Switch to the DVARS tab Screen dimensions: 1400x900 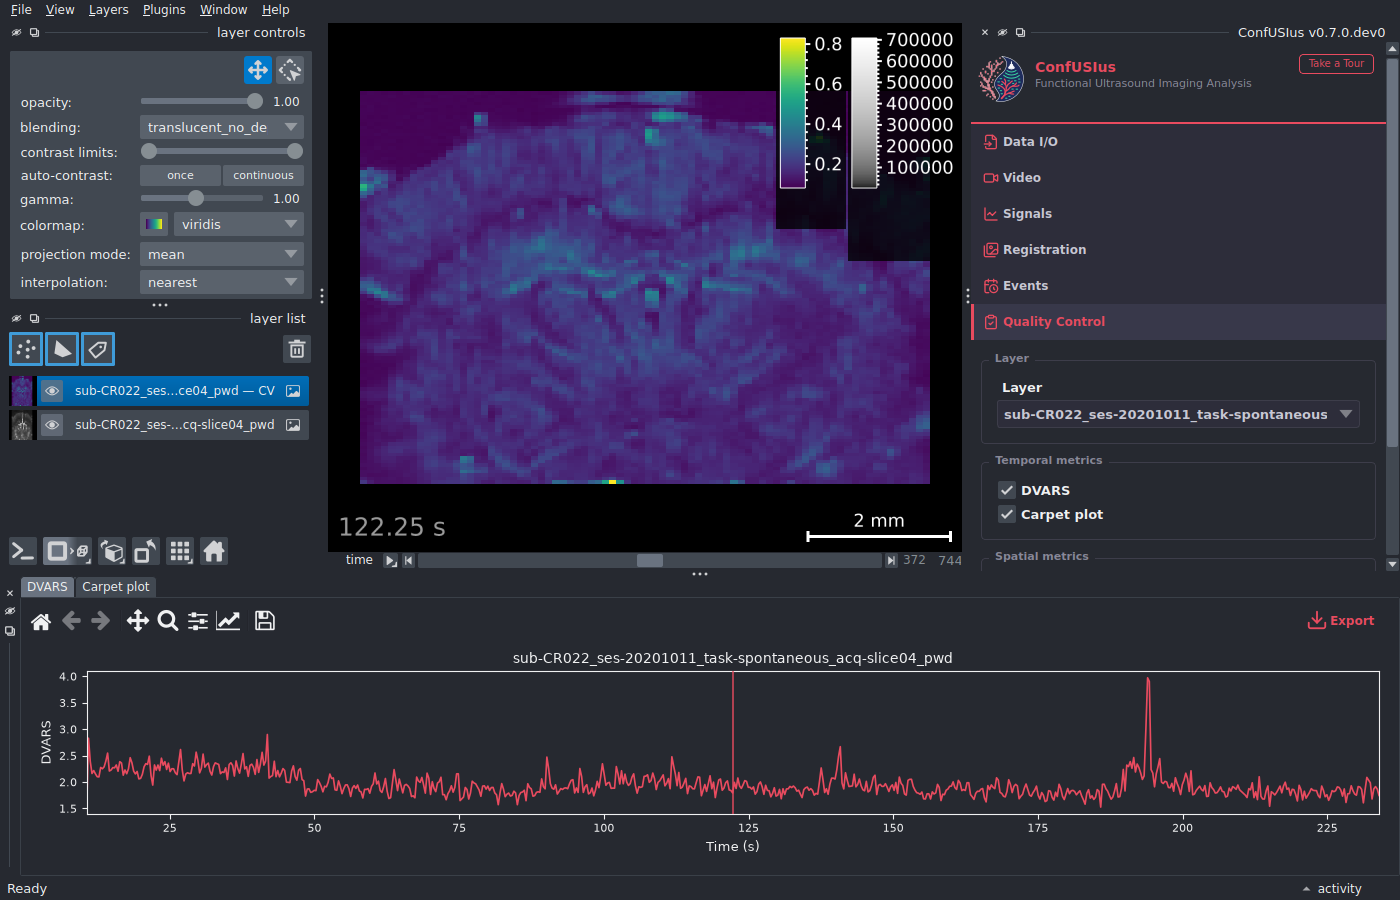pyautogui.click(x=47, y=587)
